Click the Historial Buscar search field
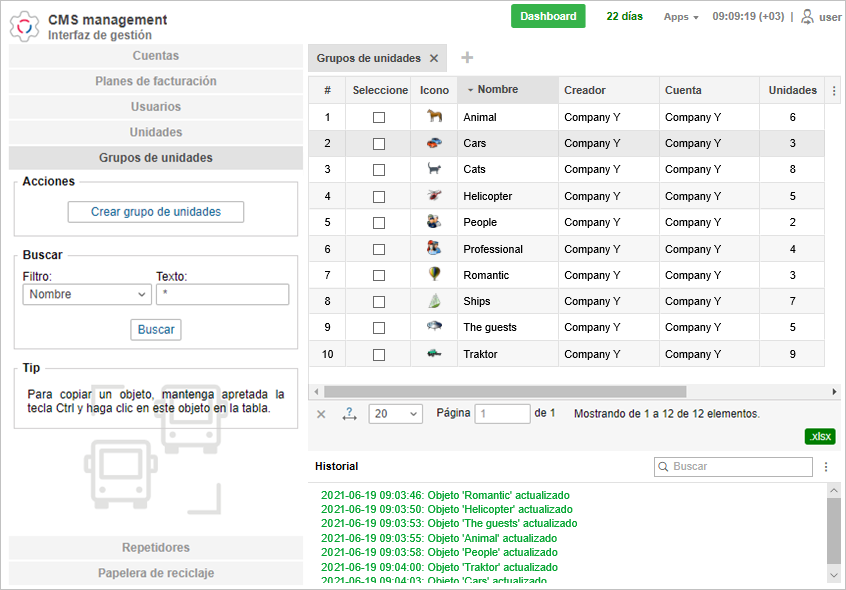846x590 pixels. tap(733, 467)
